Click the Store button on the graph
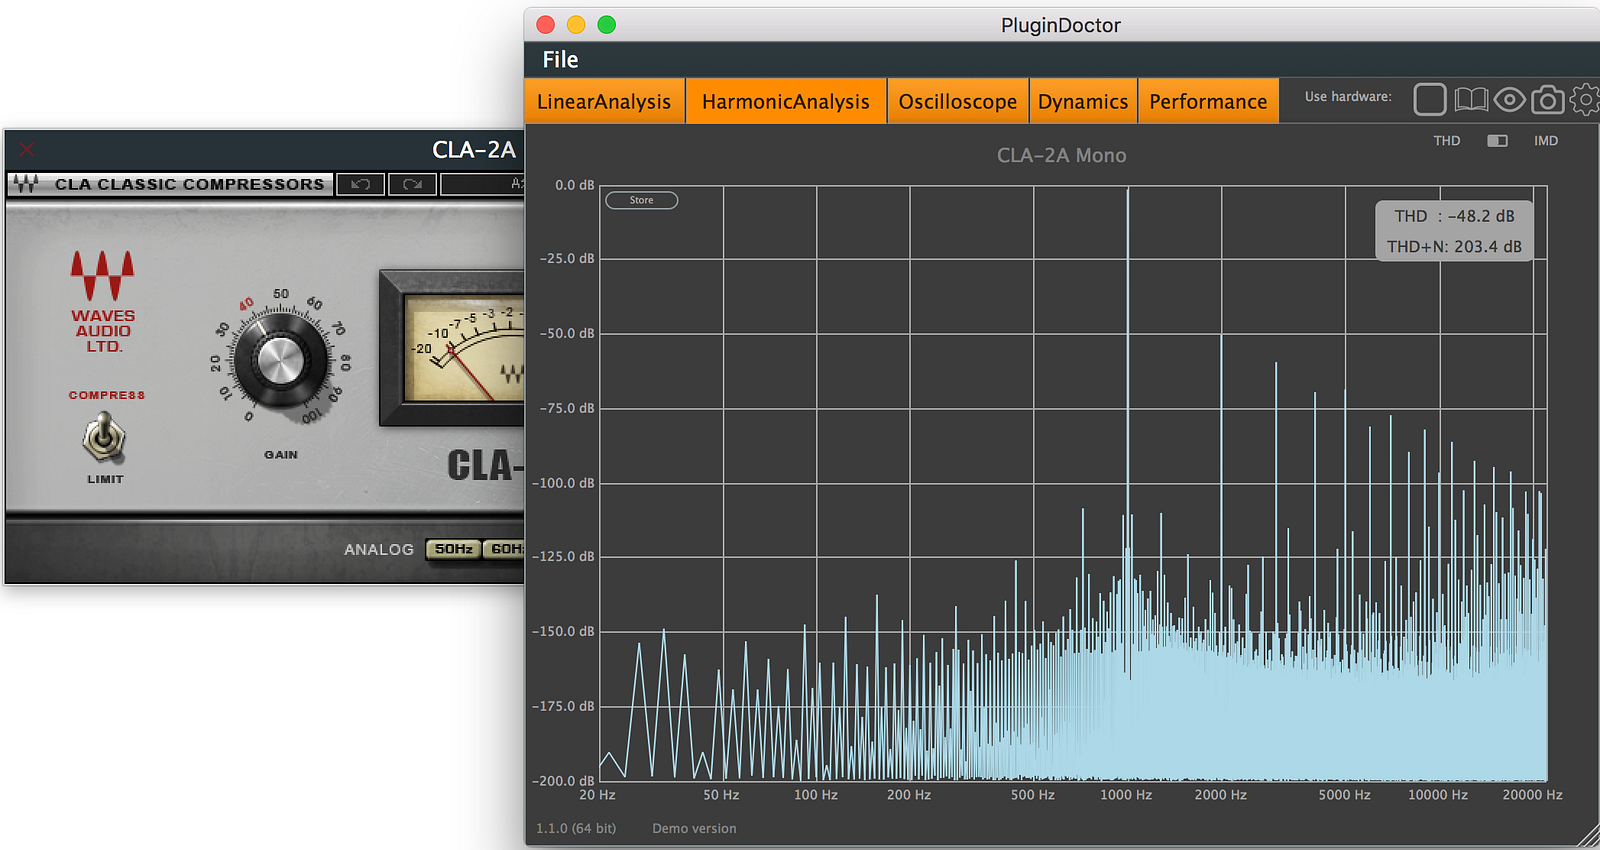 642,200
